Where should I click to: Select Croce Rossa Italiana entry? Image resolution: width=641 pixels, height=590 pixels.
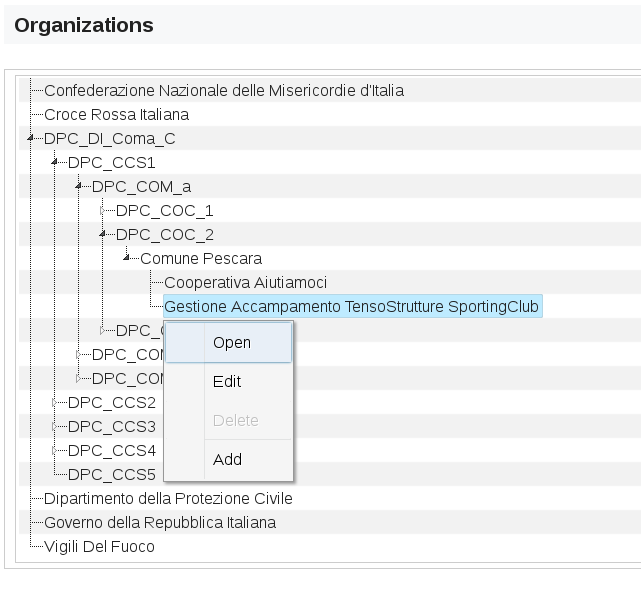click(x=116, y=115)
